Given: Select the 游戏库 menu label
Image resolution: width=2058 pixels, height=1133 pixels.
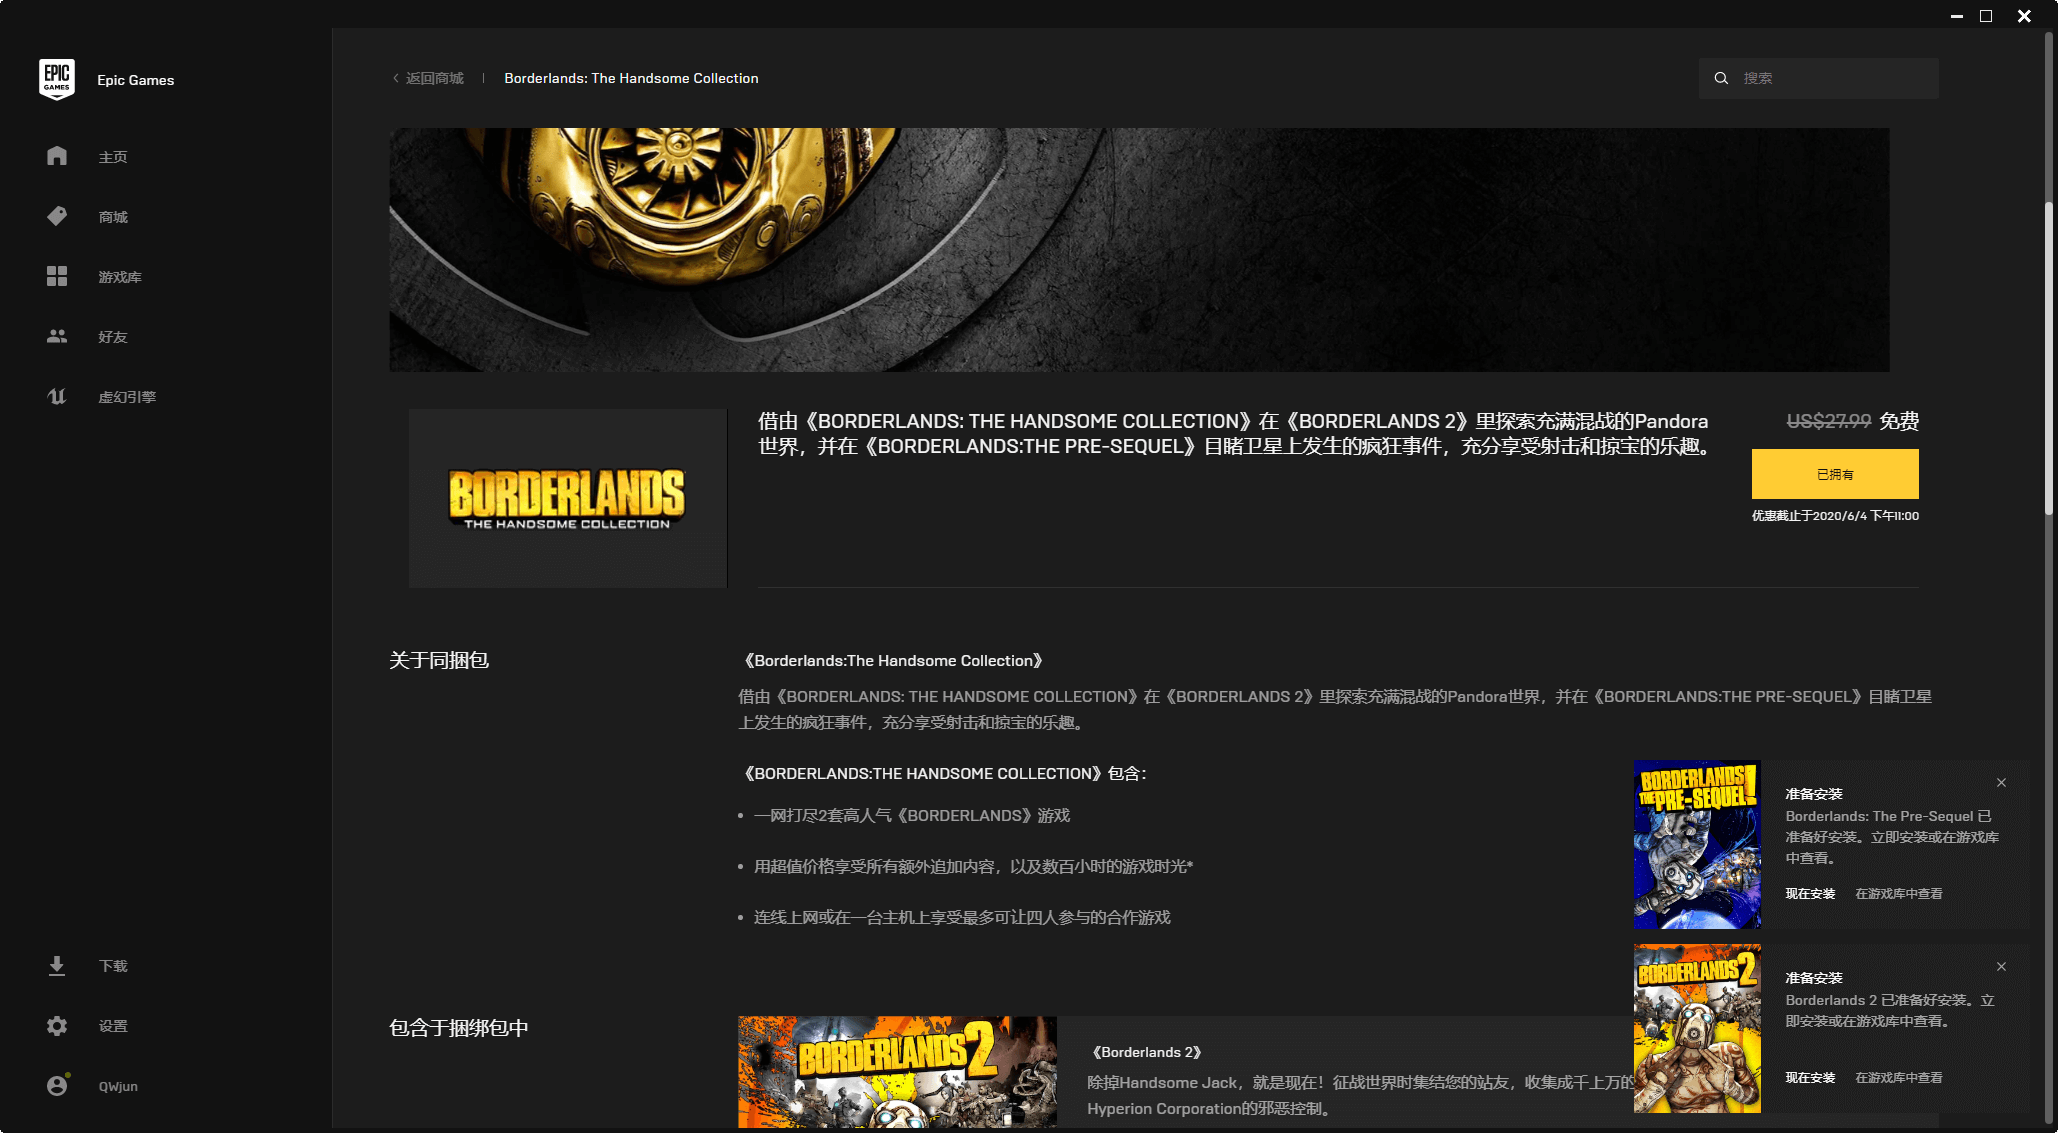Looking at the screenshot, I should pos(120,277).
